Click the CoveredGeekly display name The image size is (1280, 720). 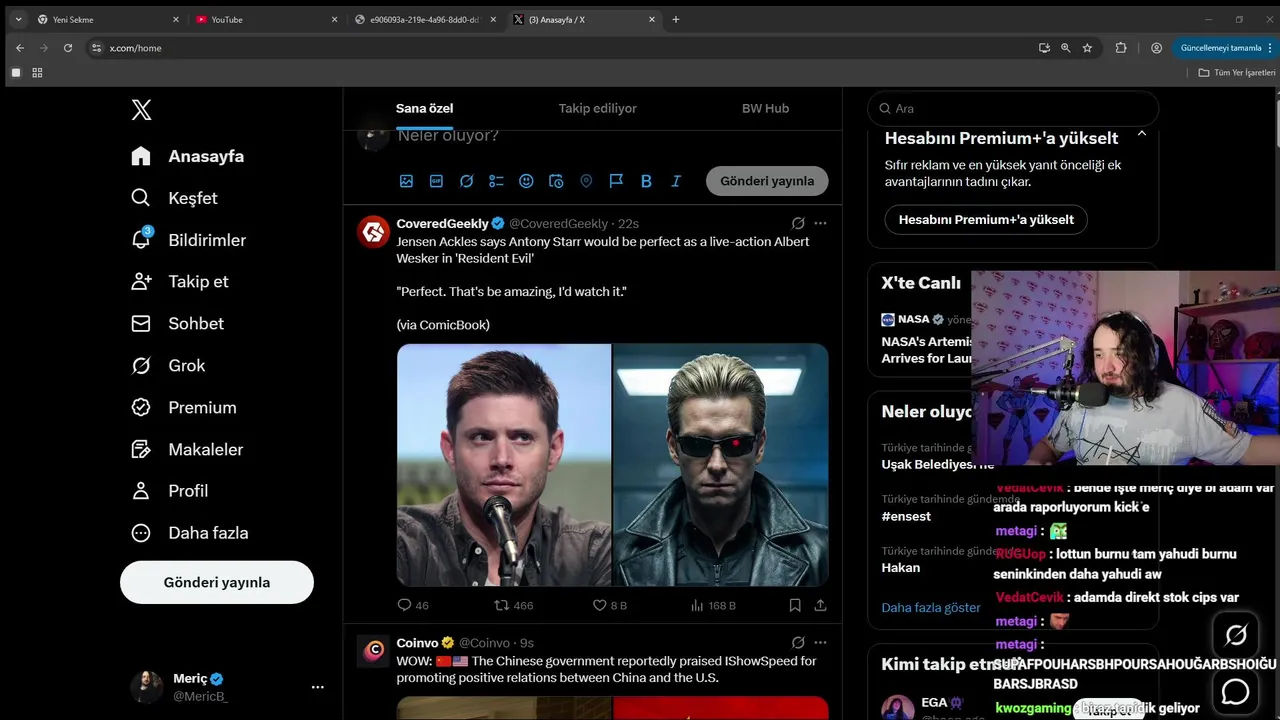[442, 223]
